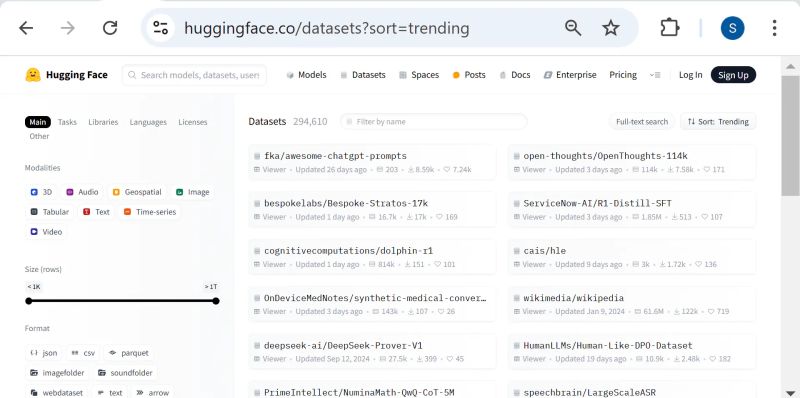800x398 pixels.
Task: Select the 3D modality icon filter
Action: (x=41, y=192)
